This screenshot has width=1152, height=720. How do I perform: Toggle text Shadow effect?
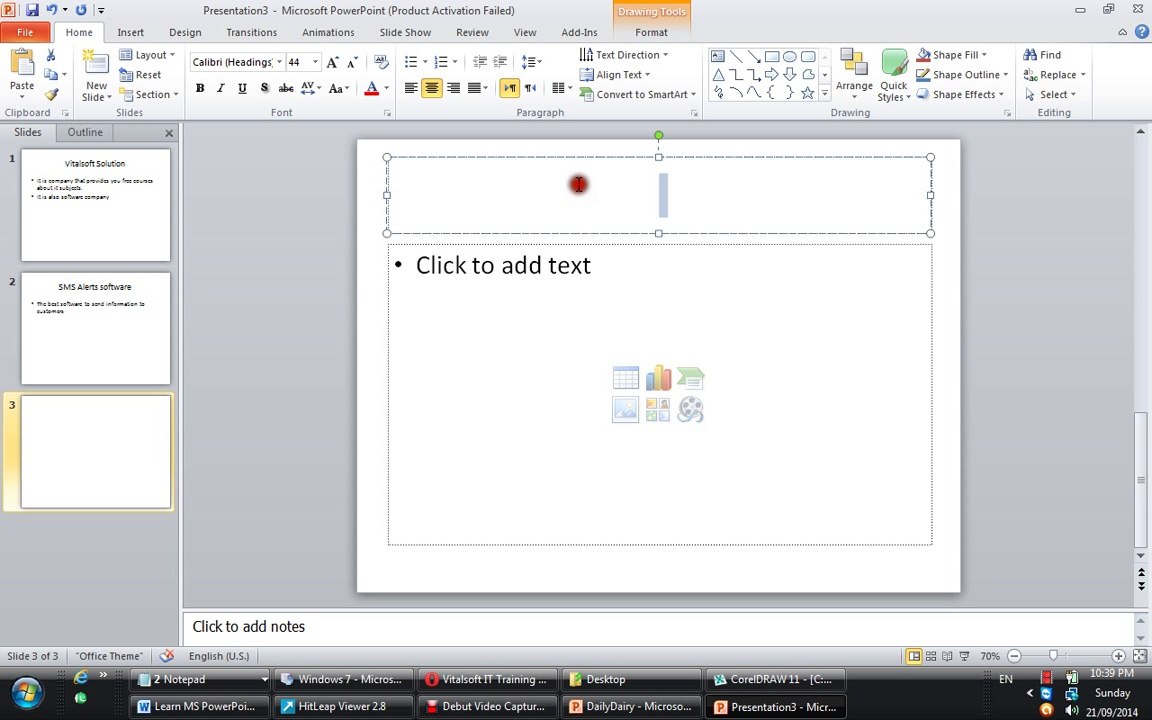pyautogui.click(x=264, y=88)
